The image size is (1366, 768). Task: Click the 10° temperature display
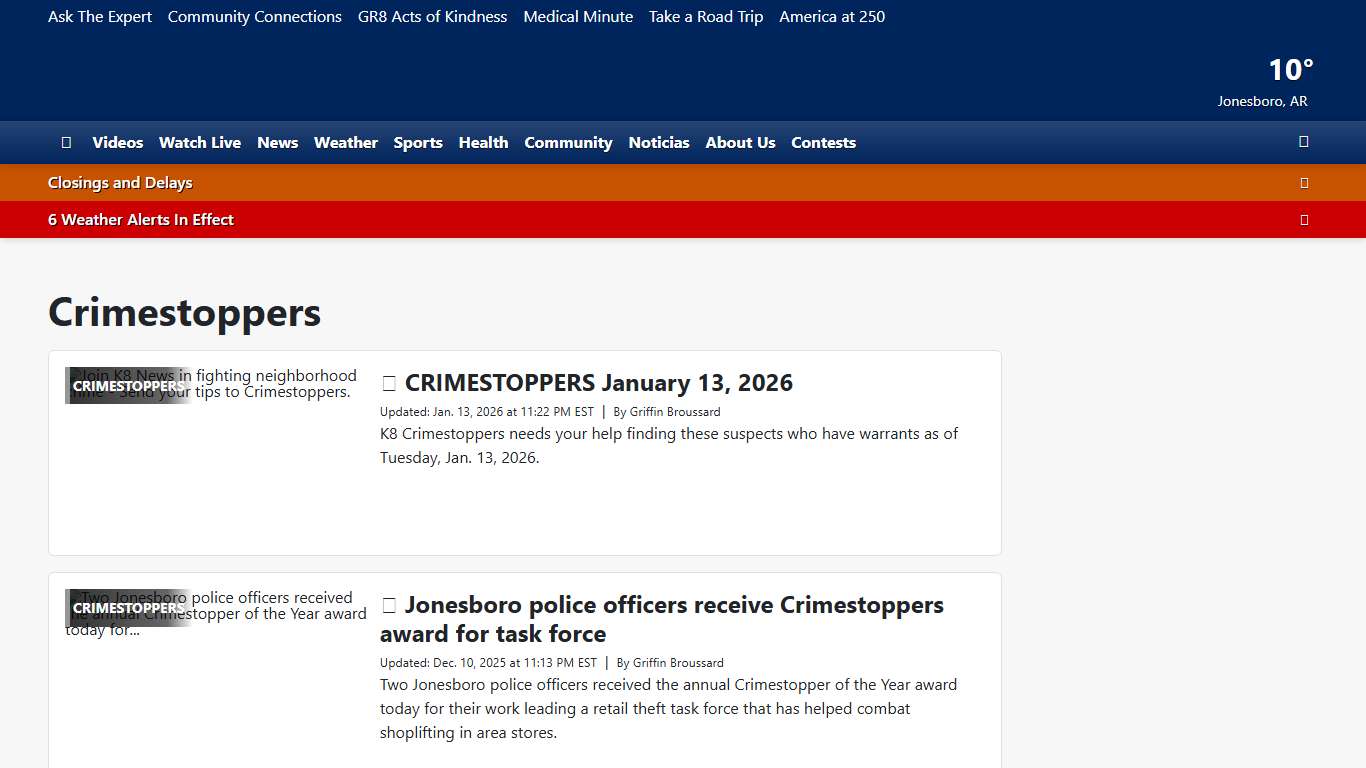[x=1289, y=69]
